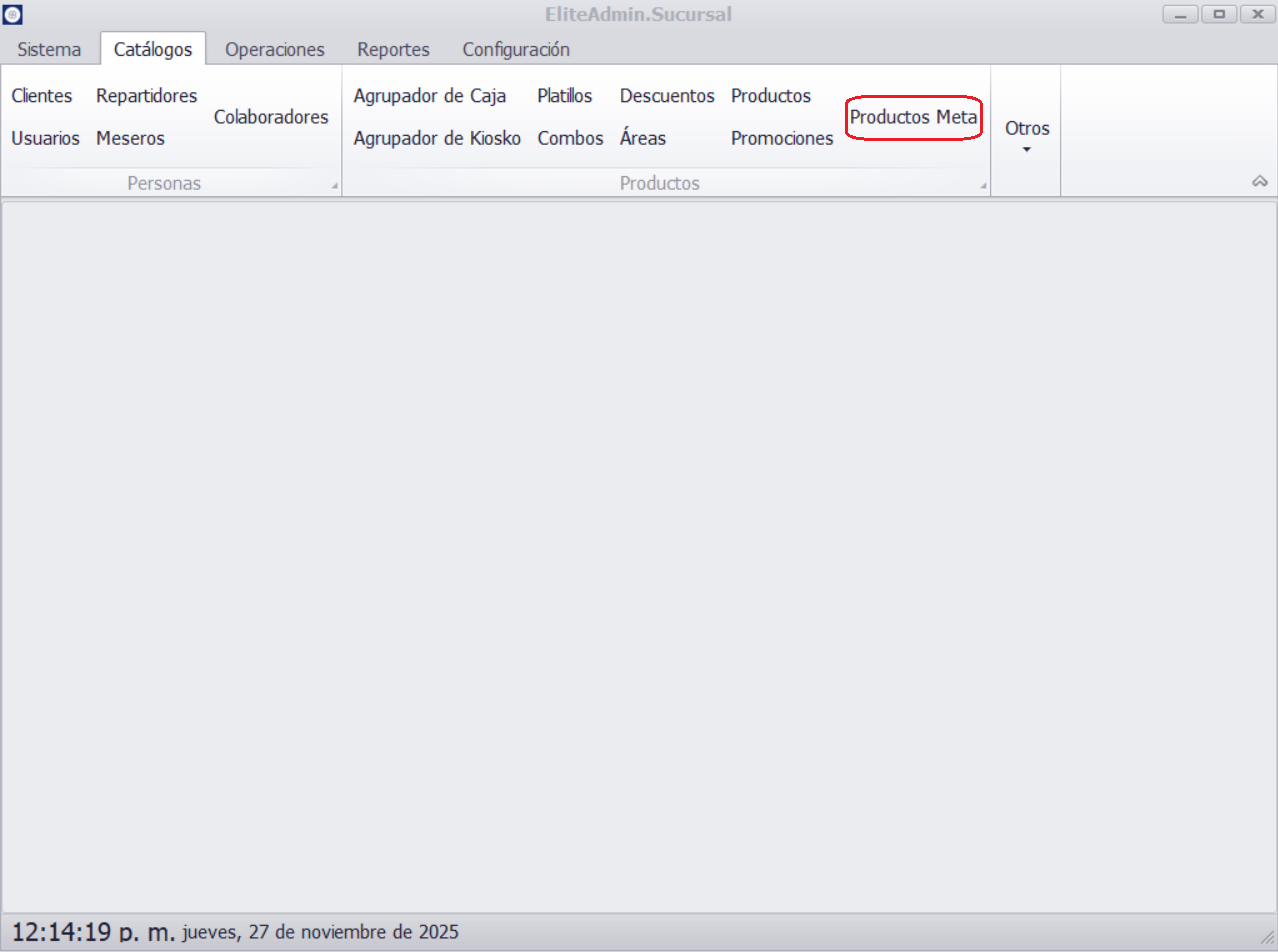Viewport: 1278px width, 952px height.
Task: Collapse the ribbon with the chevron icon
Action: [1260, 181]
